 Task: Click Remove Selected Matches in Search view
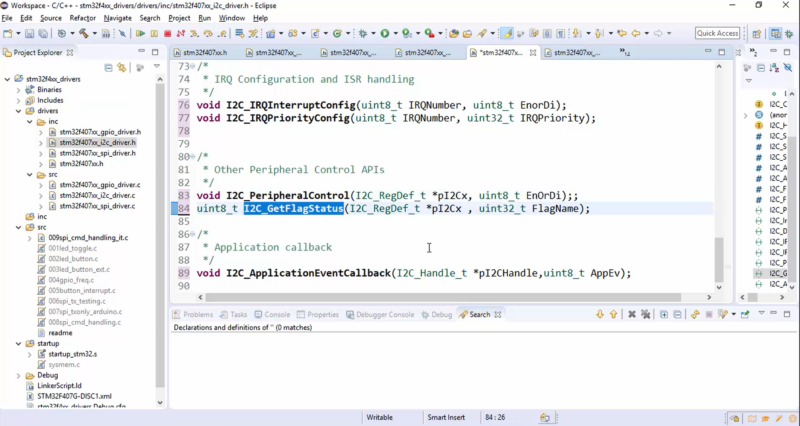tap(629, 314)
